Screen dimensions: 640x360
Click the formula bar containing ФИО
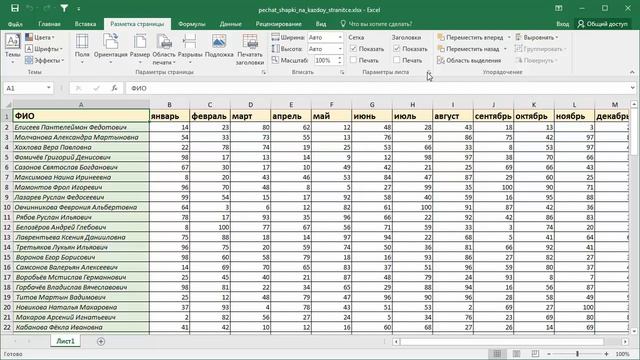378,88
